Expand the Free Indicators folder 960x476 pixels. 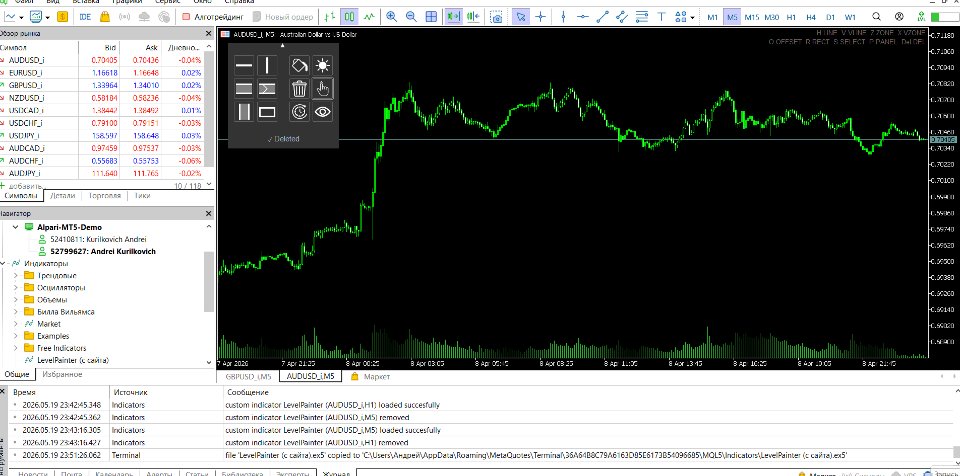pyautogui.click(x=16, y=348)
